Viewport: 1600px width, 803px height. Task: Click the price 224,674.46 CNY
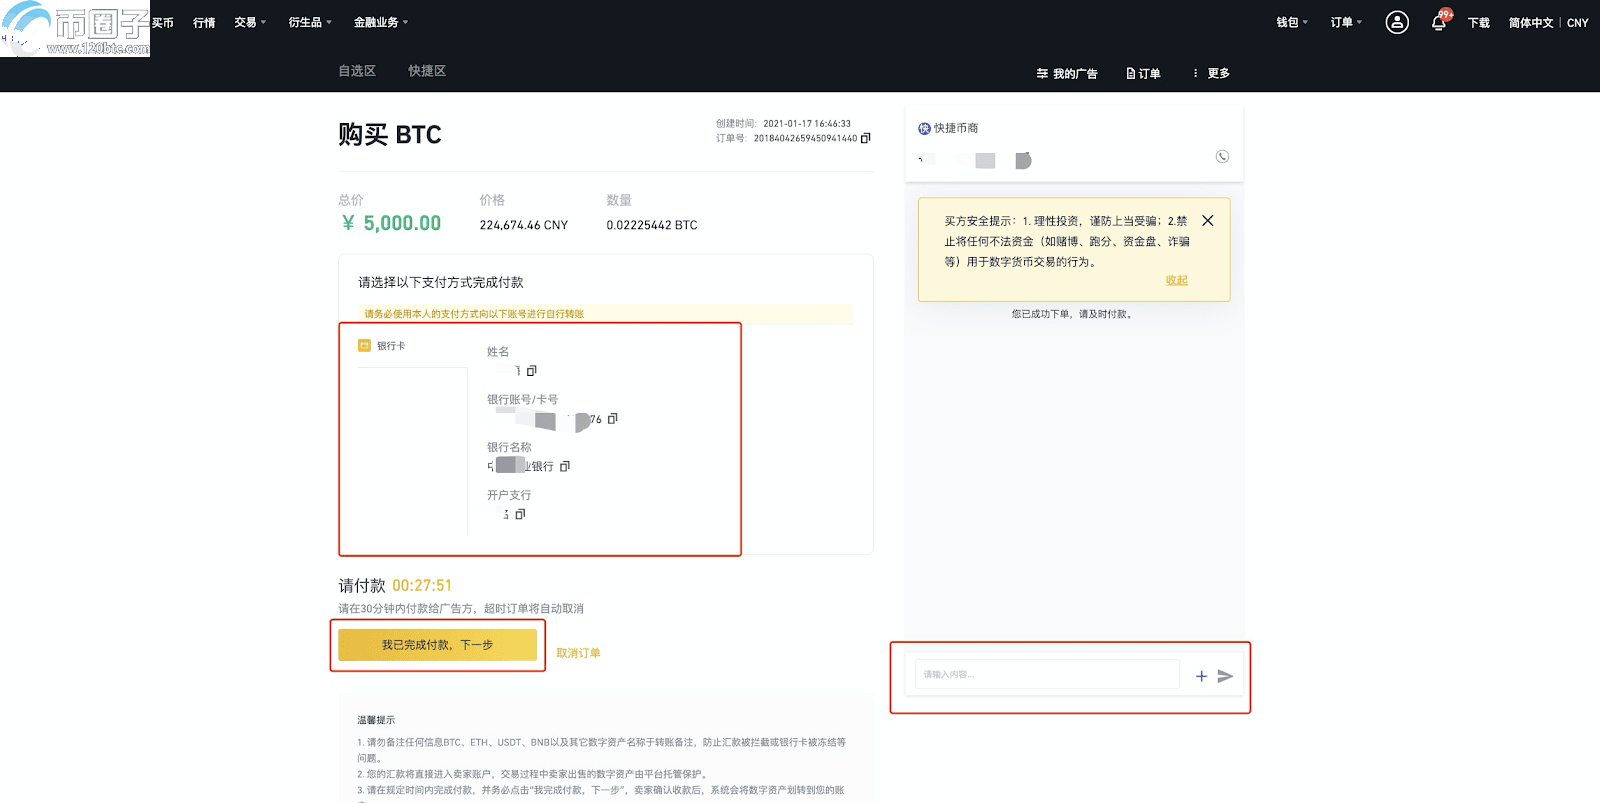523,225
